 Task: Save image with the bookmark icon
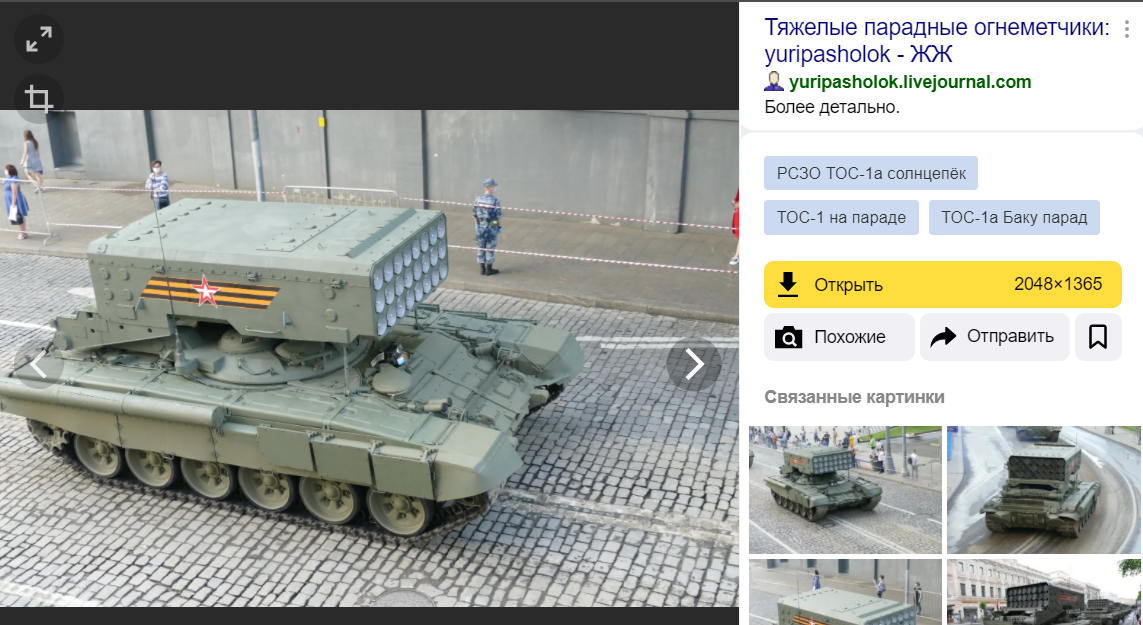[x=1098, y=337]
